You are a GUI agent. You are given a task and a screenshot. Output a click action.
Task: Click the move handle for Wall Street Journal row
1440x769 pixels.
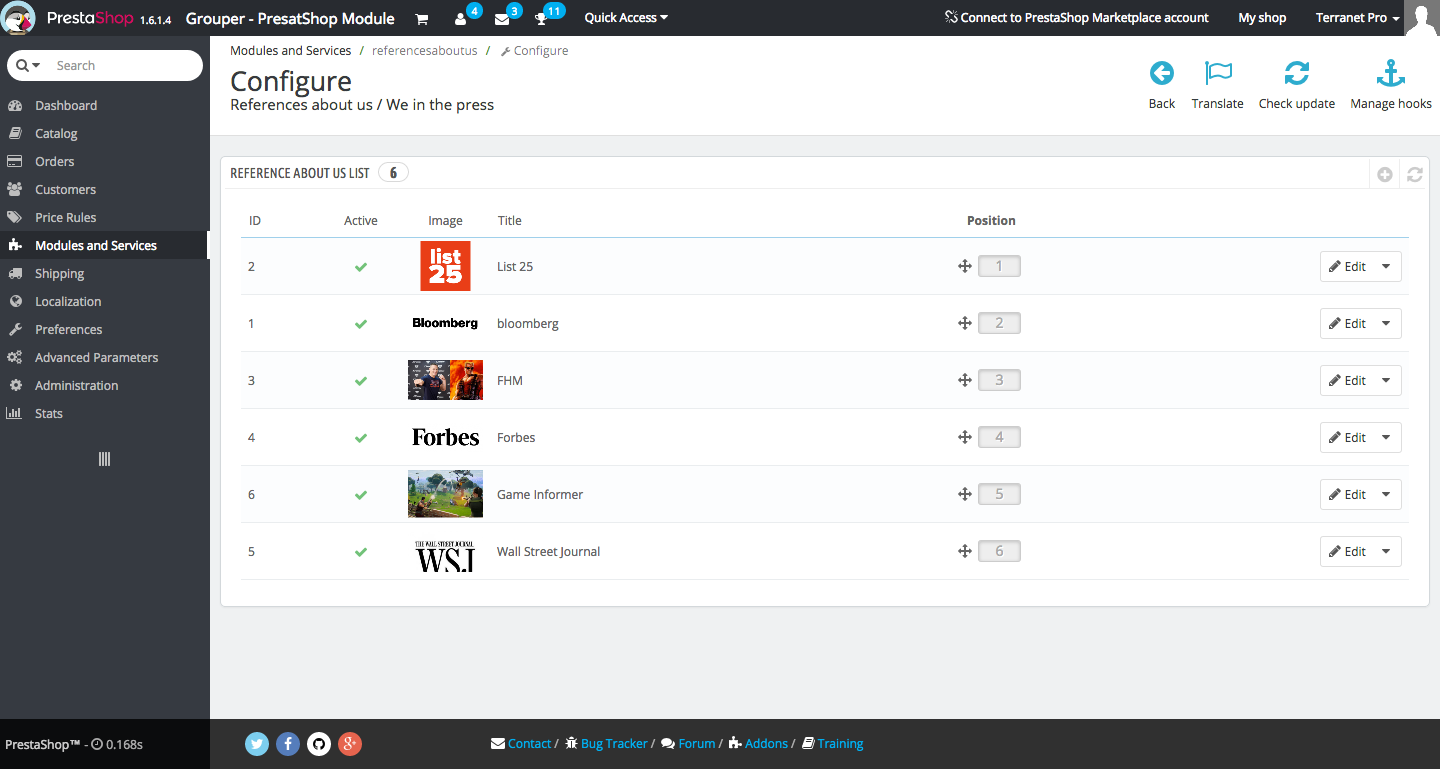coord(965,551)
